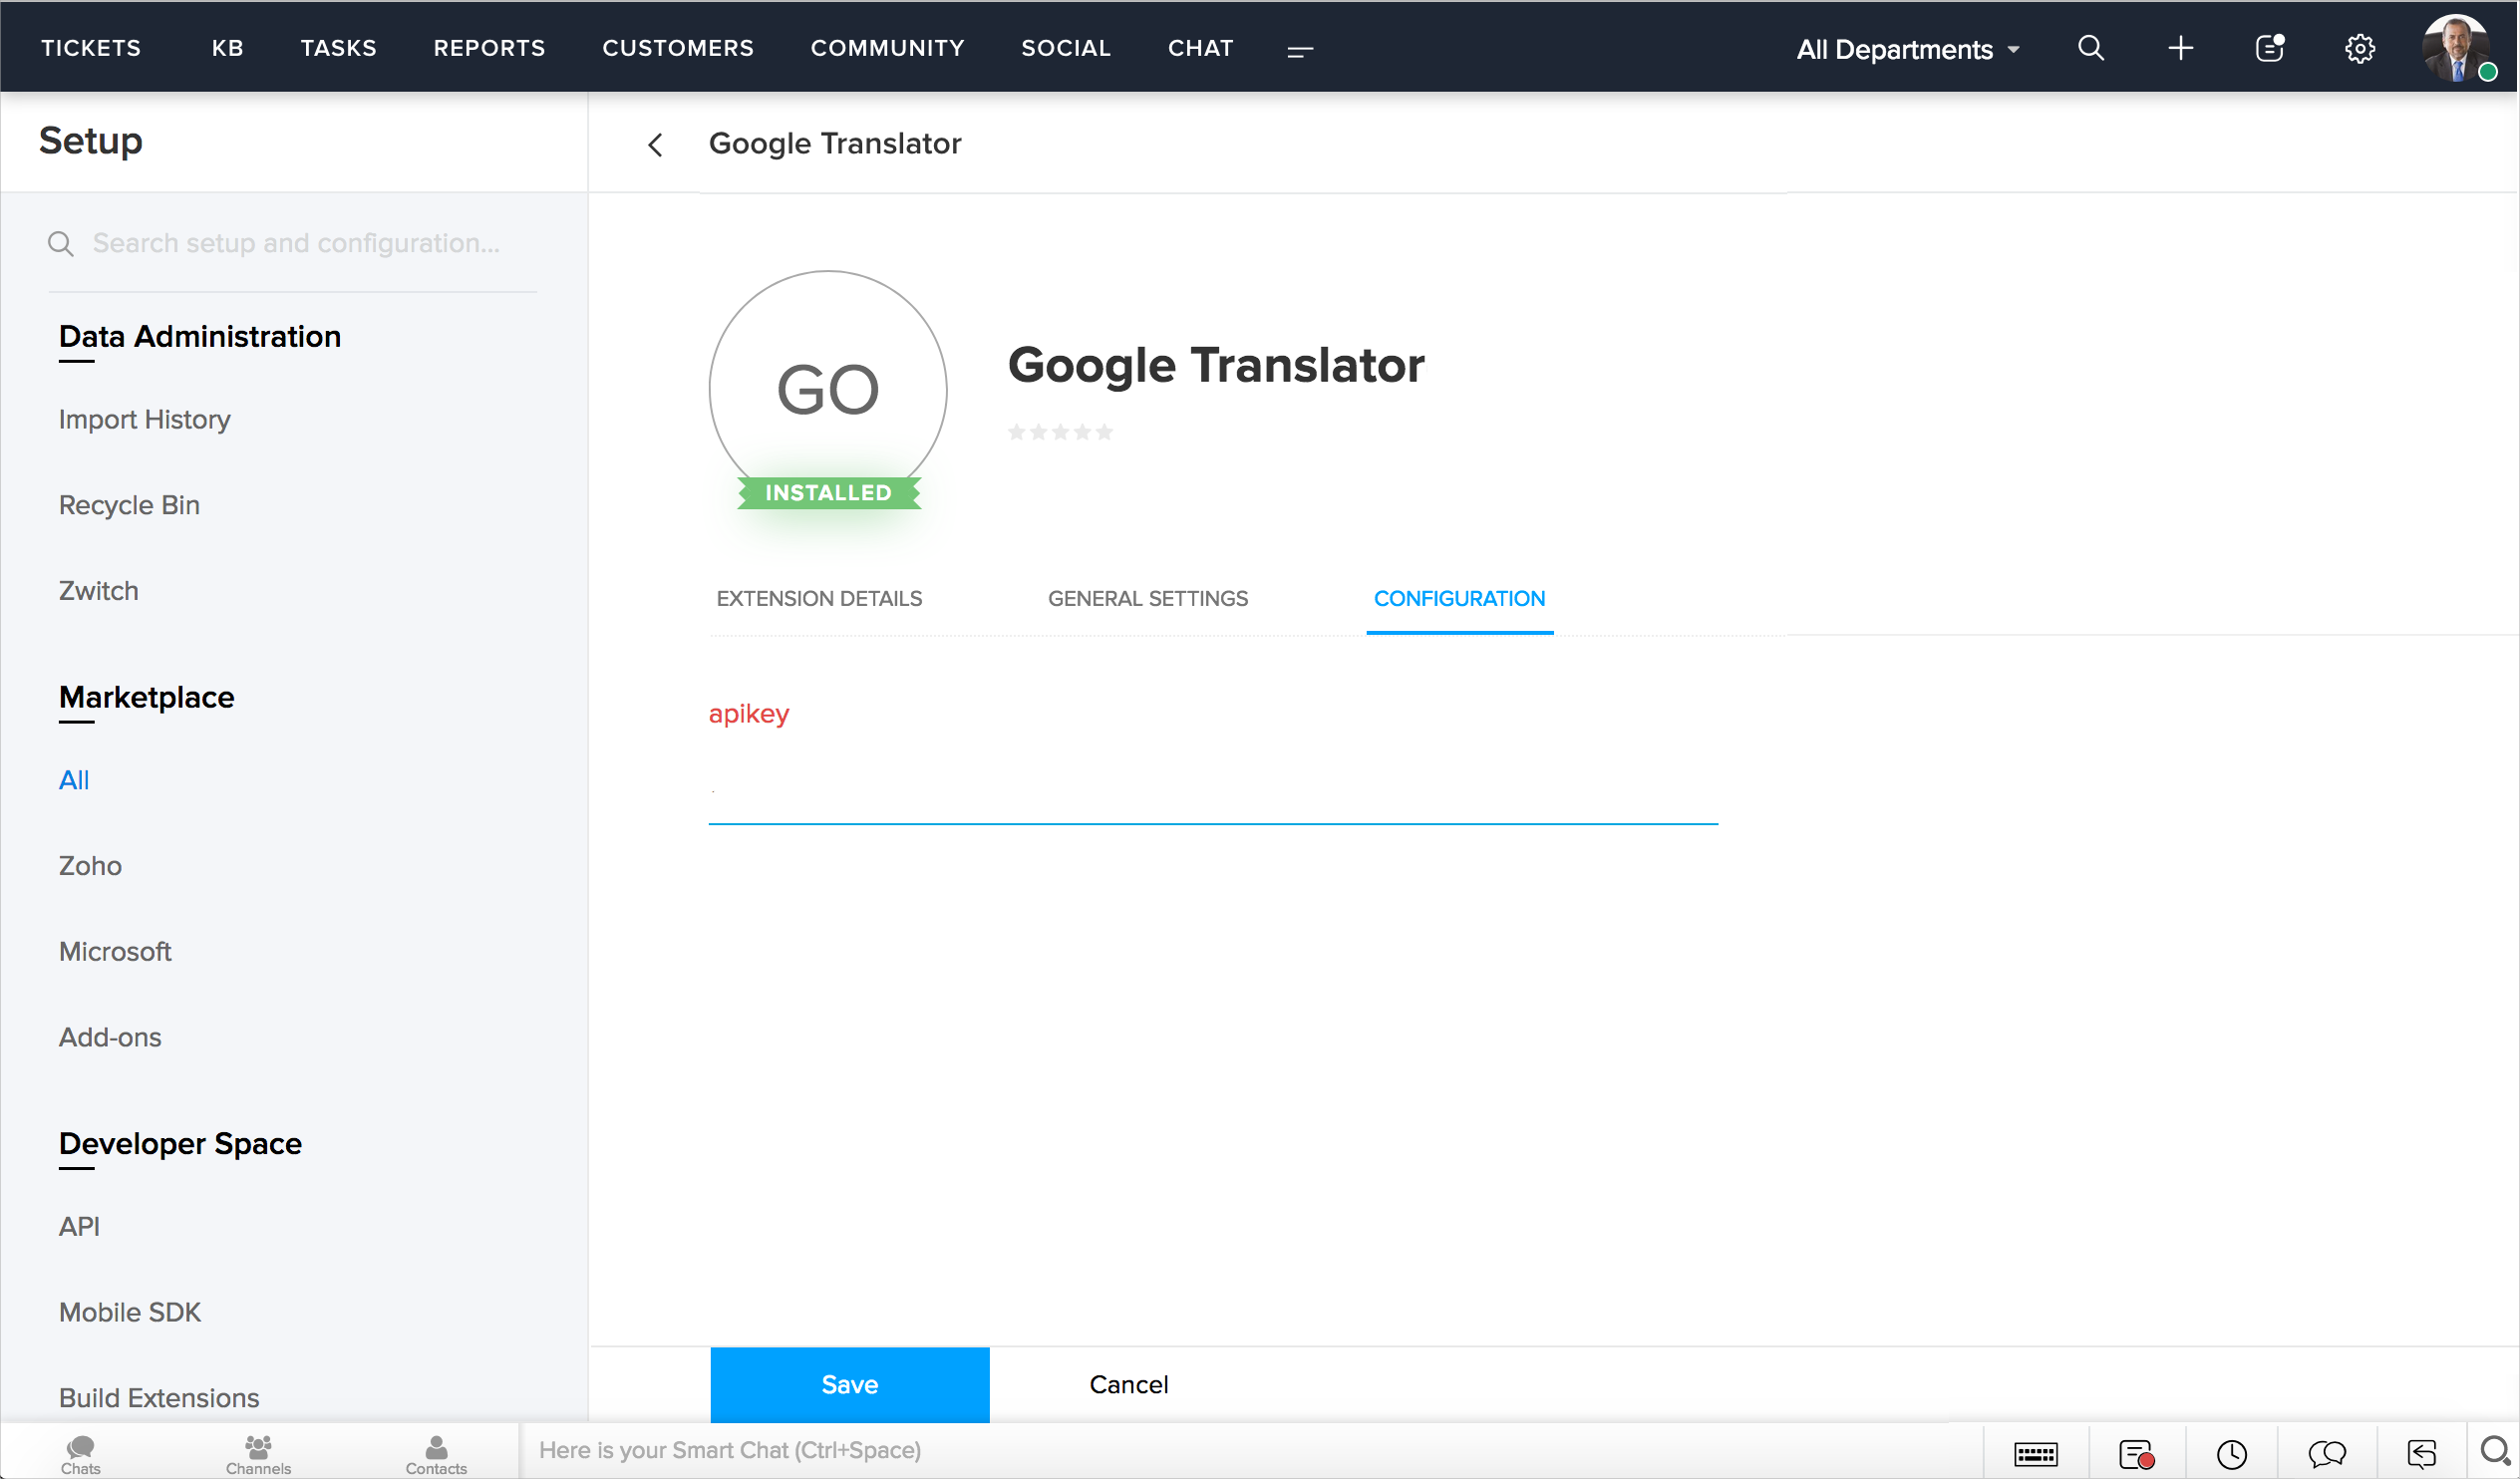The height and width of the screenshot is (1479, 2520).
Task: Click the search magnifier icon in top bar
Action: (2090, 48)
